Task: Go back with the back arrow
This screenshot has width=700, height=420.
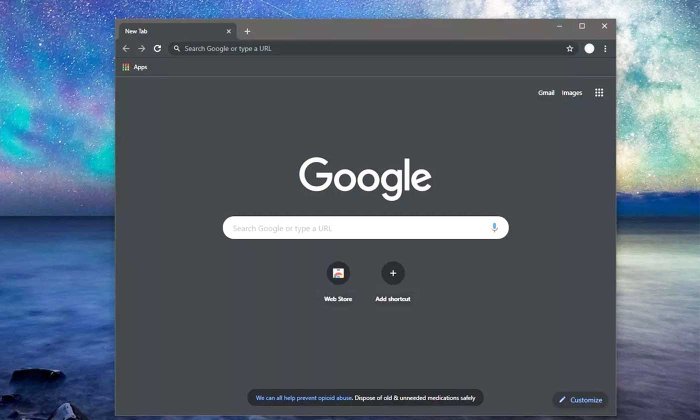Action: coord(126,49)
